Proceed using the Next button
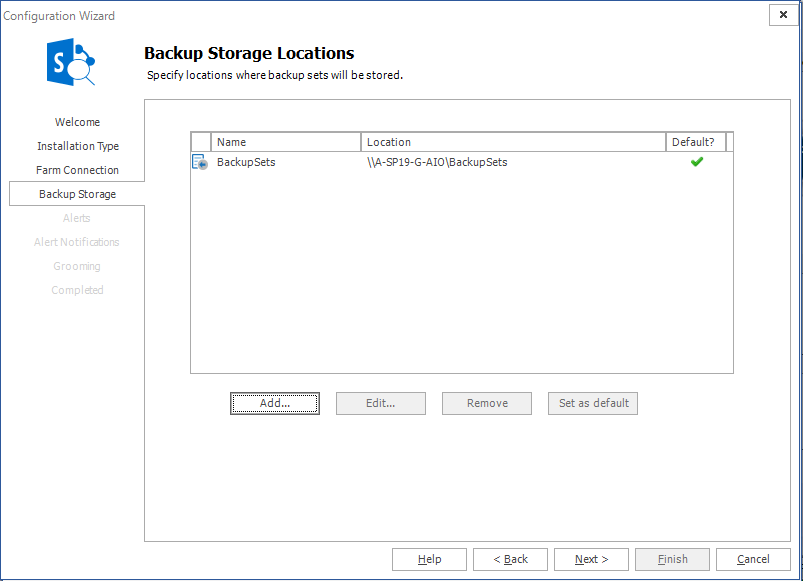 (591, 559)
